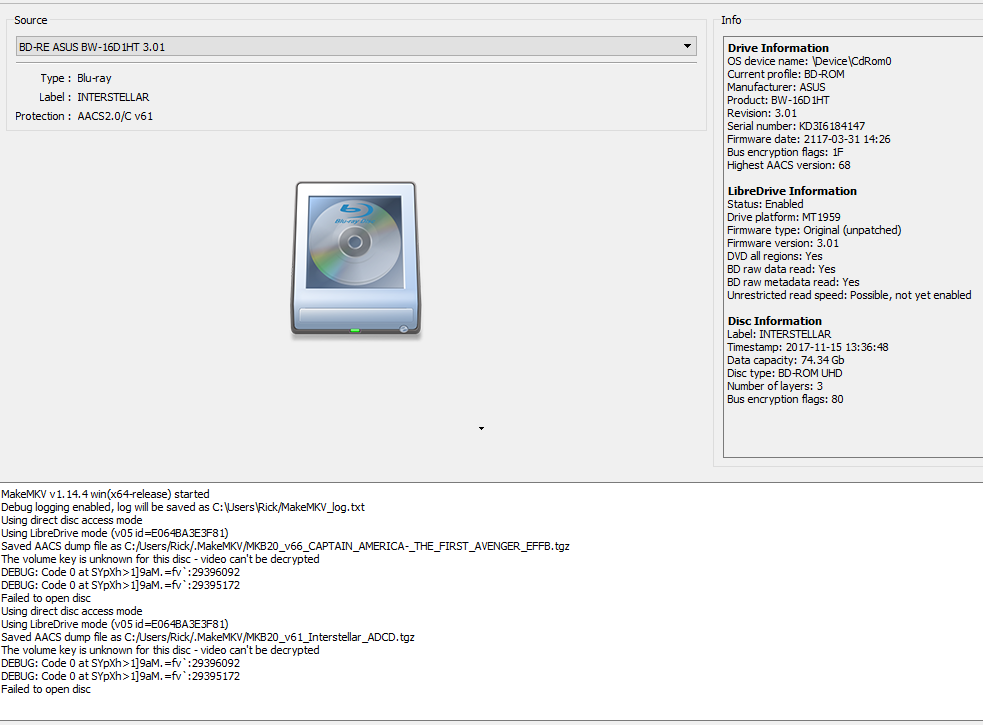Select the INTERSTELLAR label value in Source
Viewport: 983px width, 725px height.
[113, 97]
